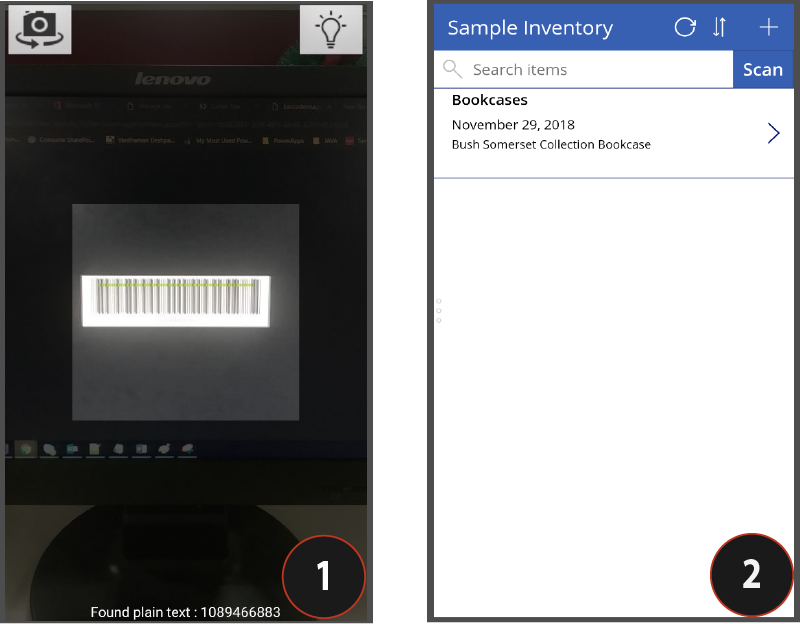The width and height of the screenshot is (800, 624).
Task: Open Bookcases item details via chevron
Action: [773, 133]
